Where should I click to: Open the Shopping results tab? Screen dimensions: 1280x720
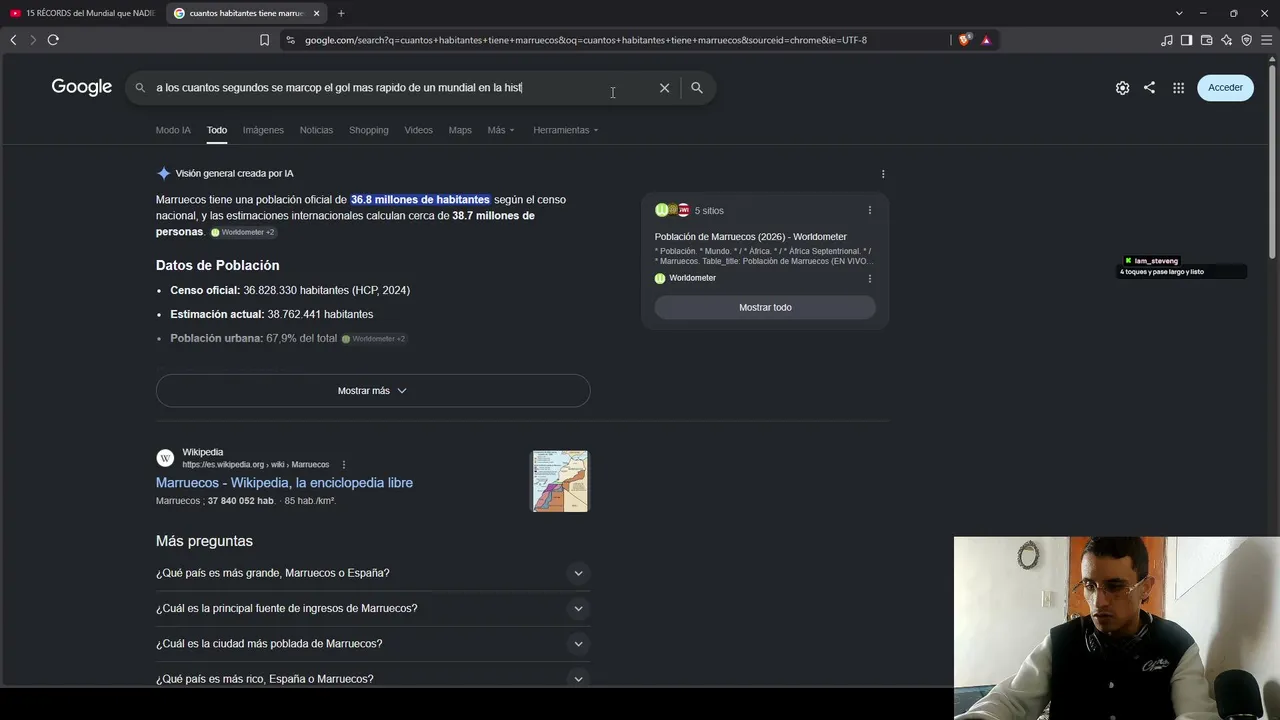(369, 130)
